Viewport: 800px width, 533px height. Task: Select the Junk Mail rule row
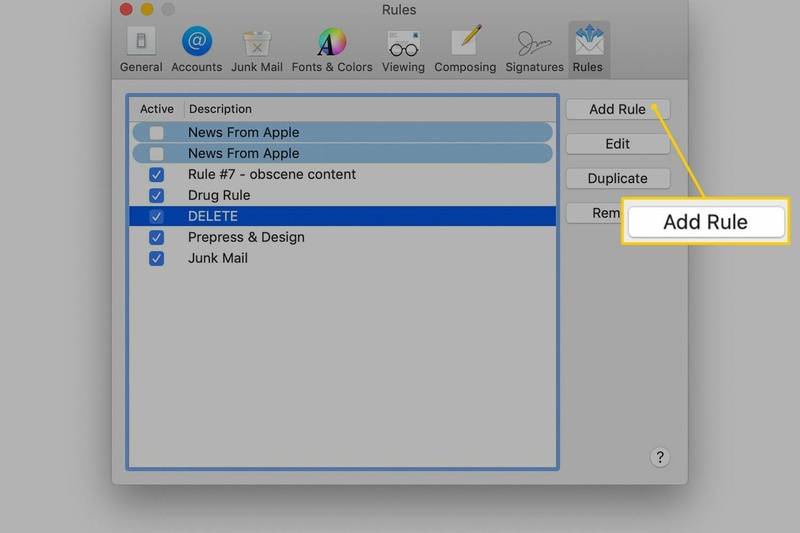[342, 258]
